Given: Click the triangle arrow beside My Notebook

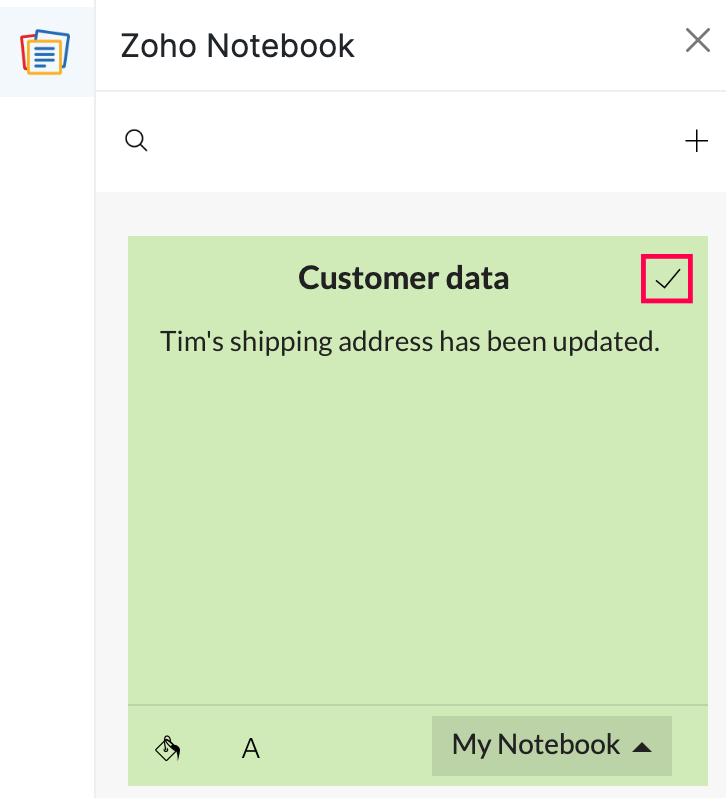Looking at the screenshot, I should (x=643, y=747).
